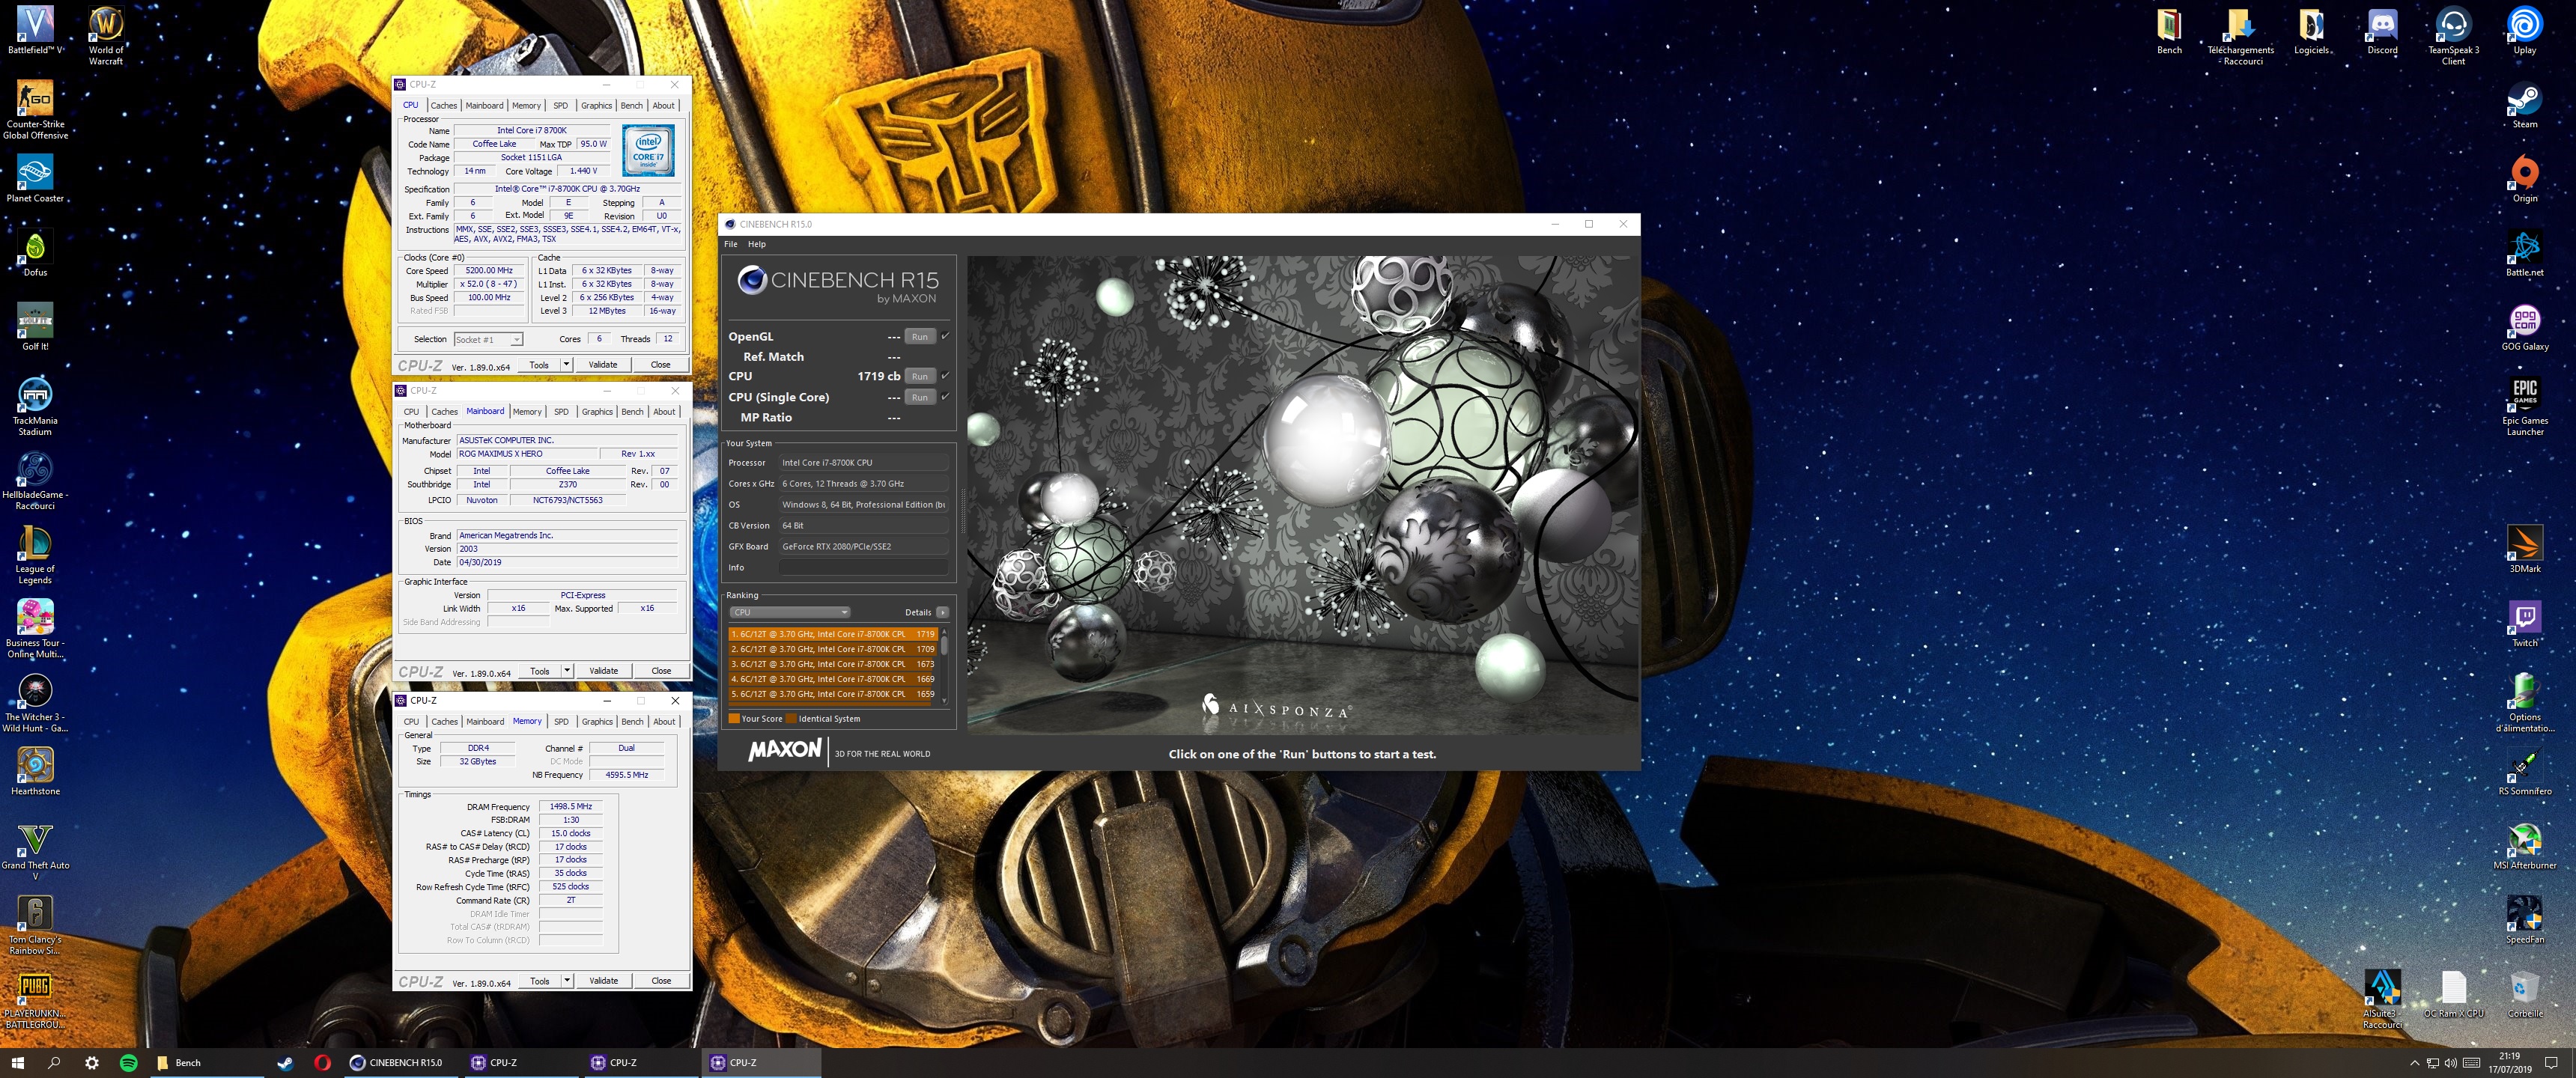Select the first ranking entry scoring 1719

833,634
